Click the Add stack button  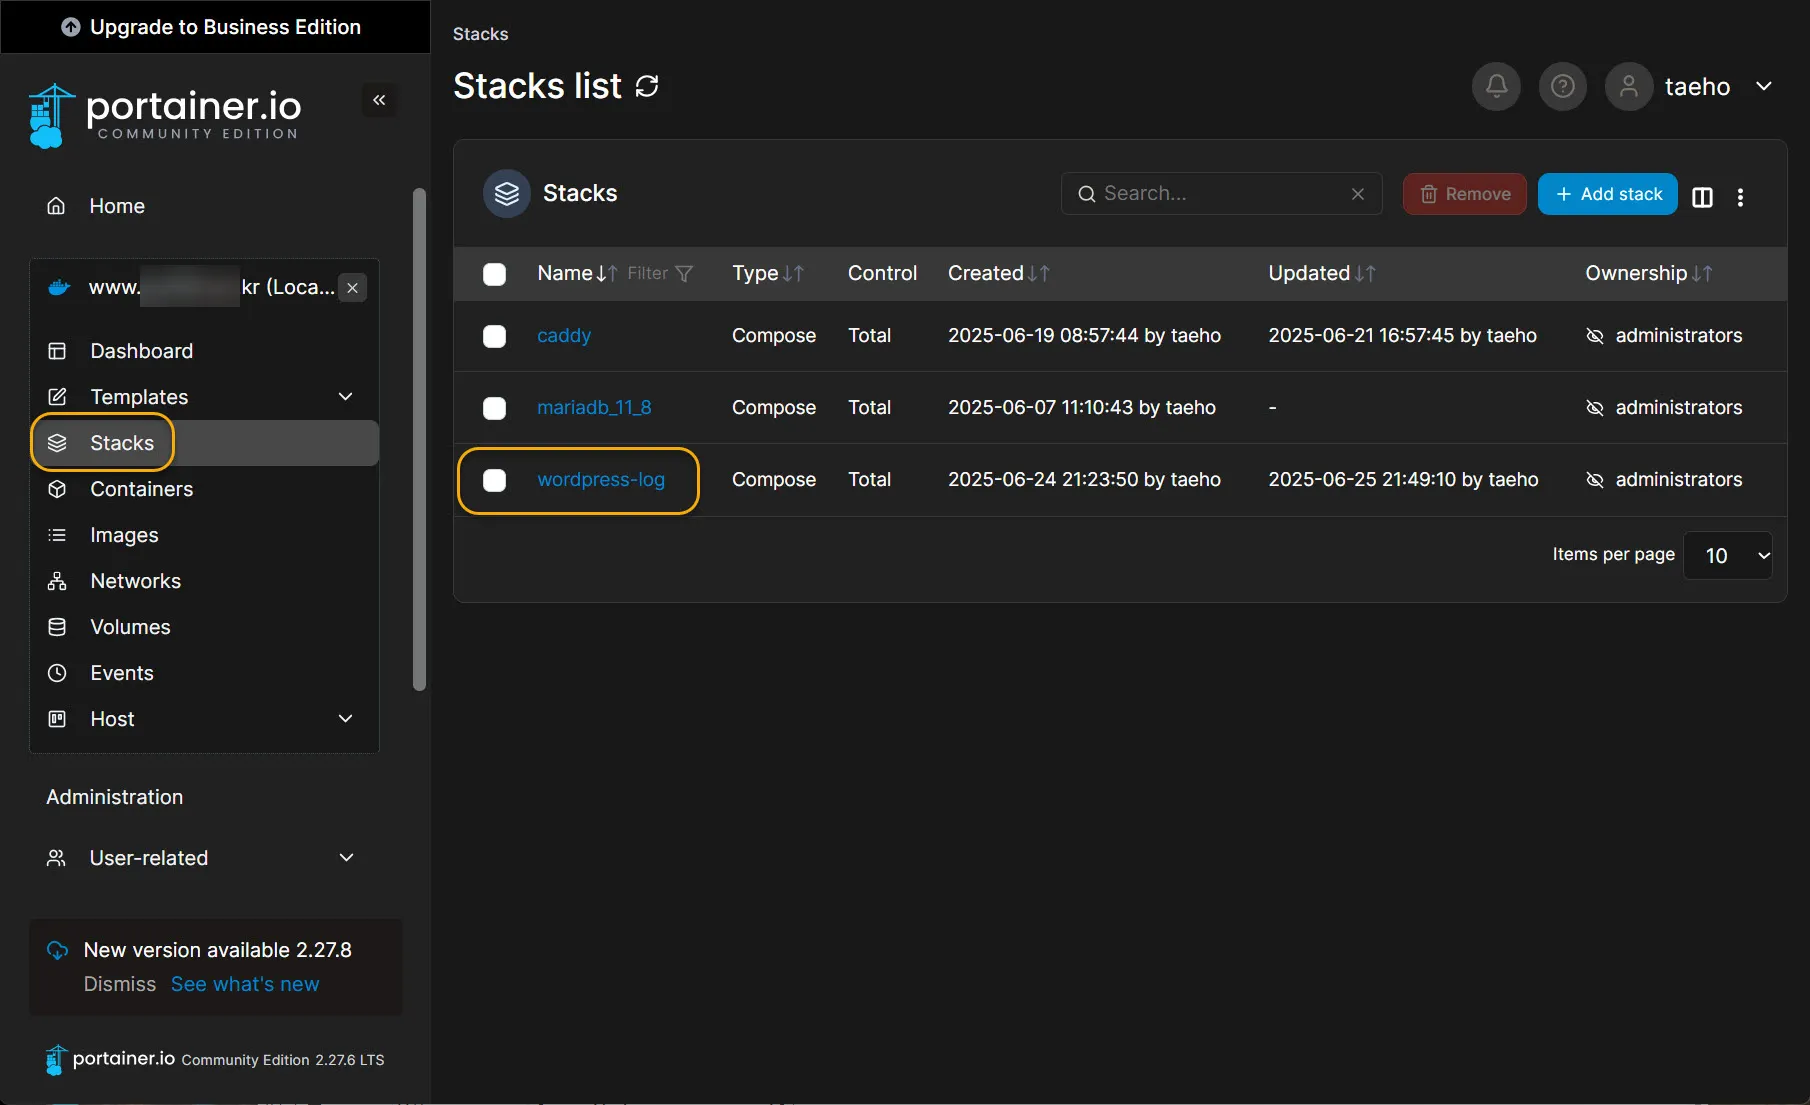click(x=1608, y=194)
